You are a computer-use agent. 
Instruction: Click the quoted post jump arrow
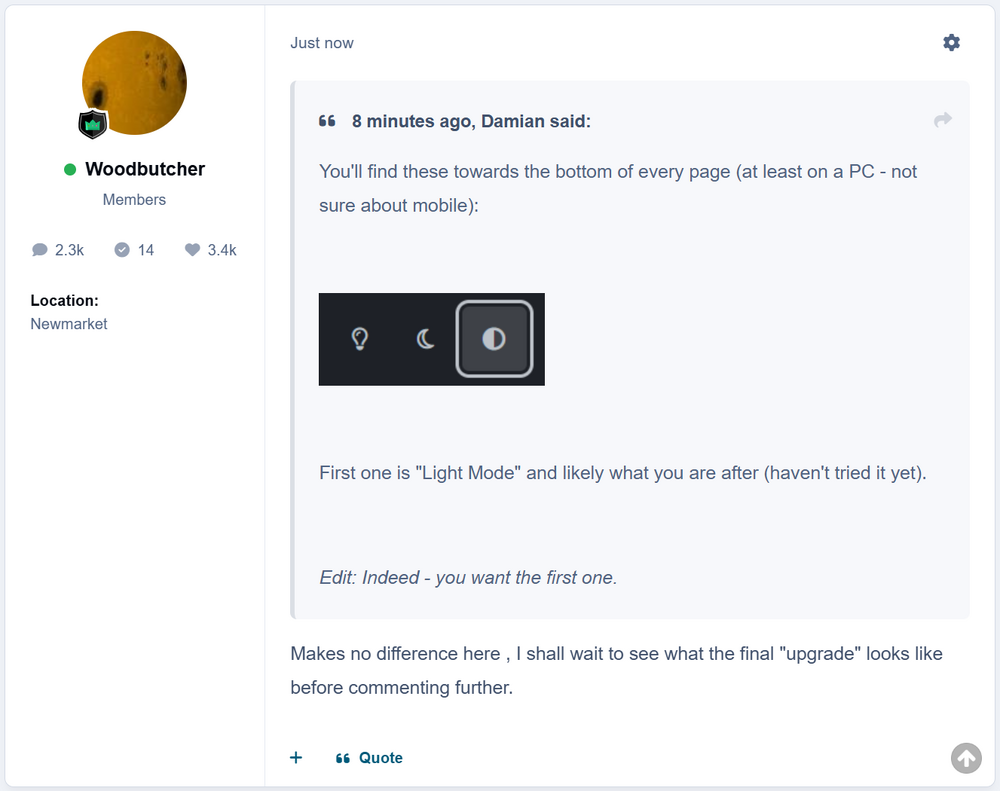click(x=943, y=119)
